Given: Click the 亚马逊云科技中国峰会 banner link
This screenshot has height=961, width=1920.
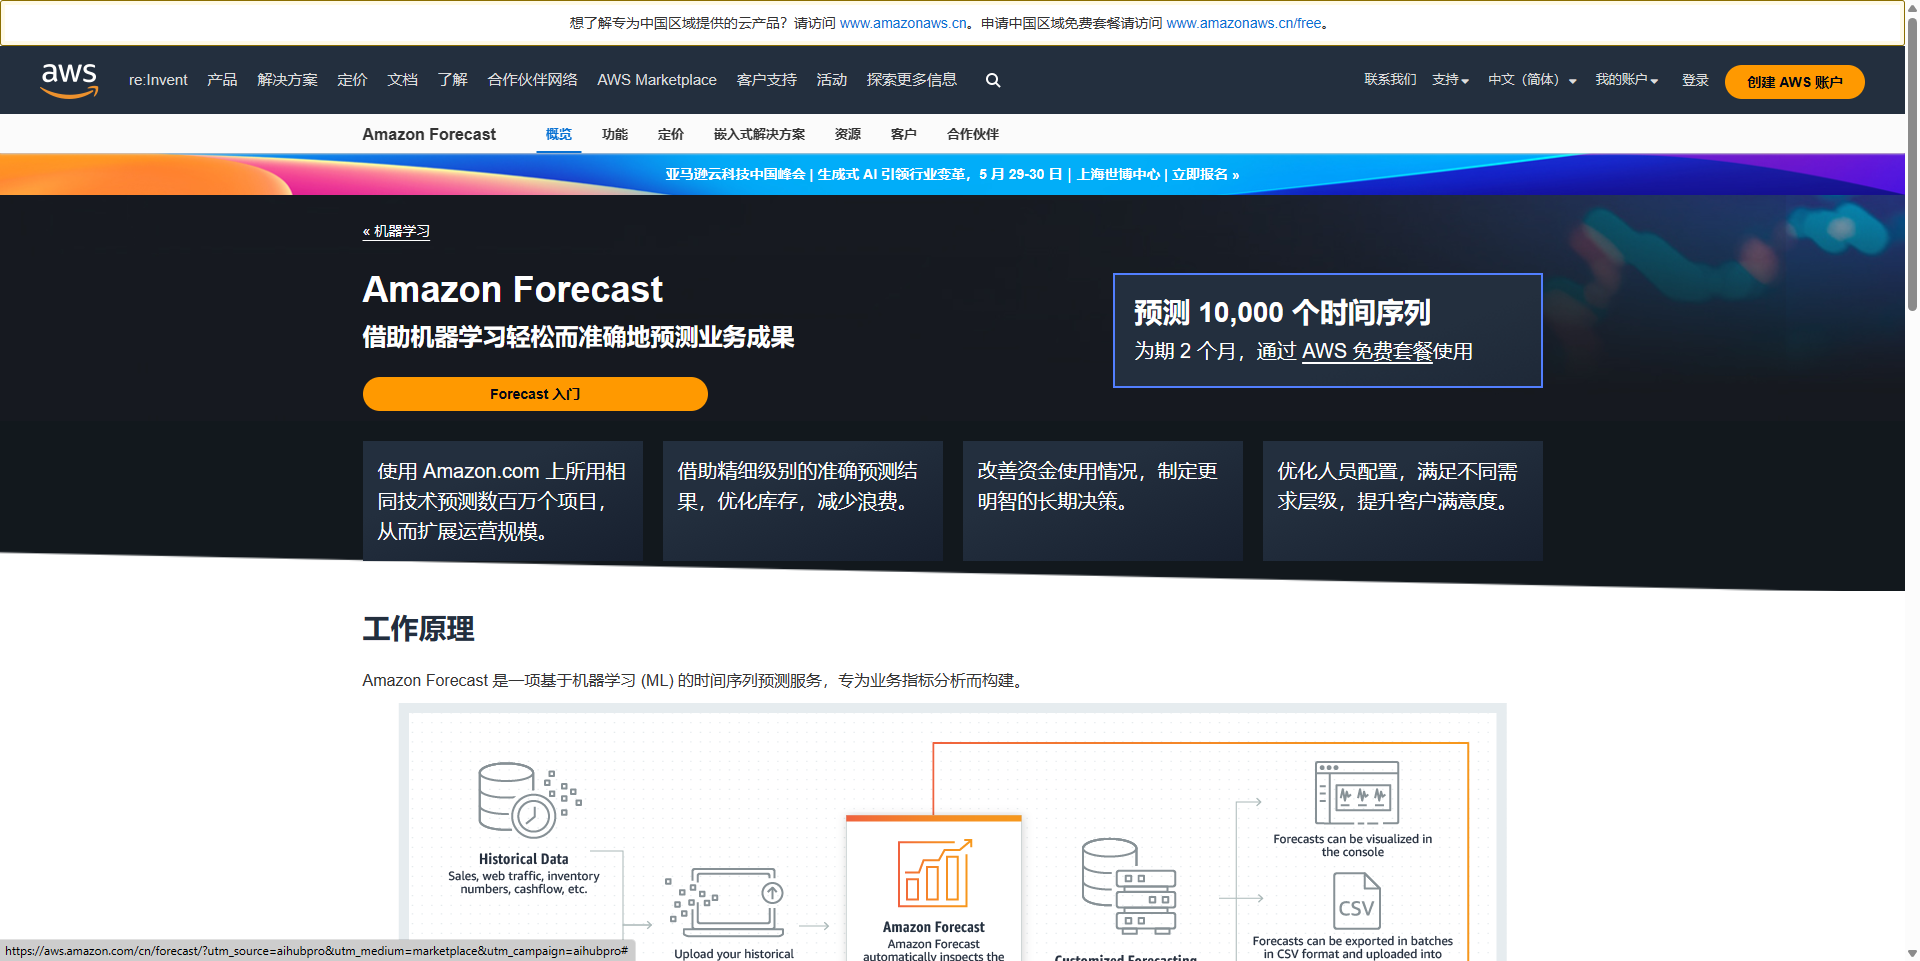Looking at the screenshot, I should pos(952,174).
